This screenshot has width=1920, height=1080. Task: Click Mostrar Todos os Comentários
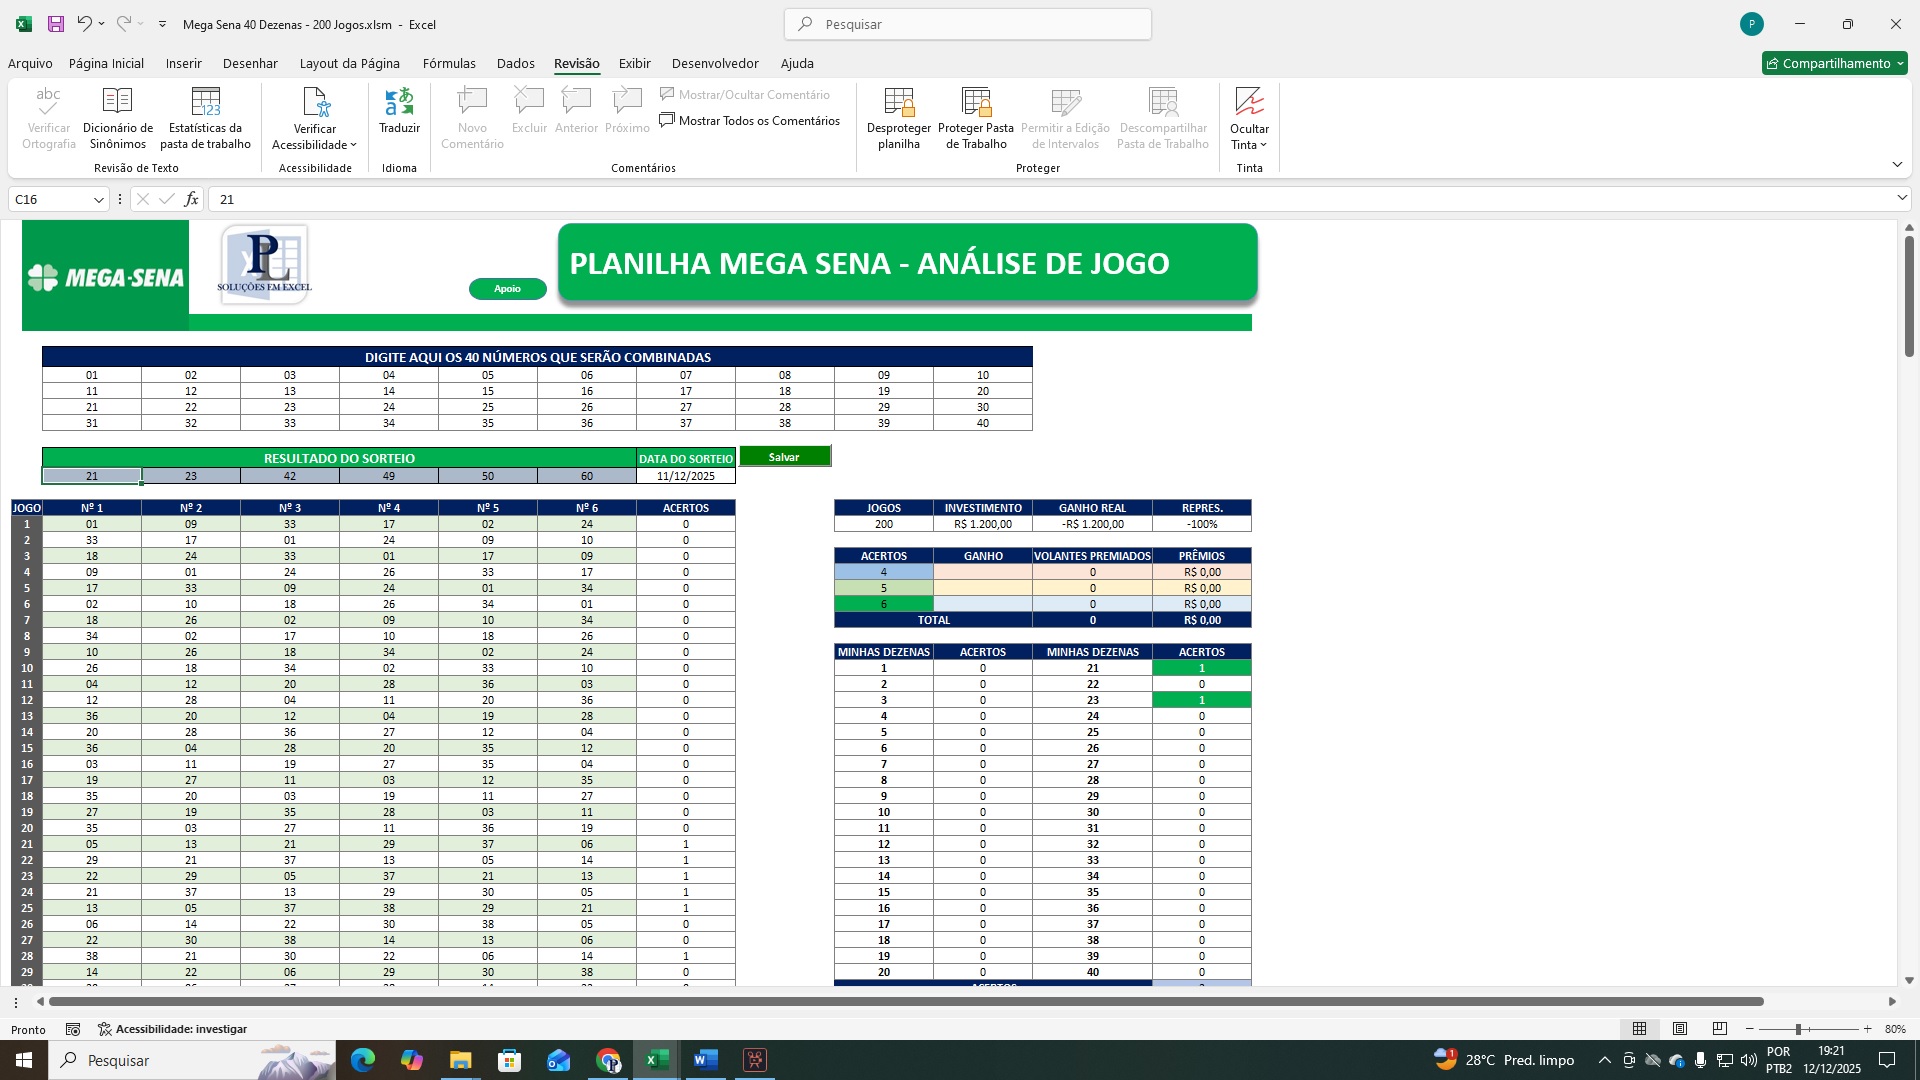[x=749, y=121]
